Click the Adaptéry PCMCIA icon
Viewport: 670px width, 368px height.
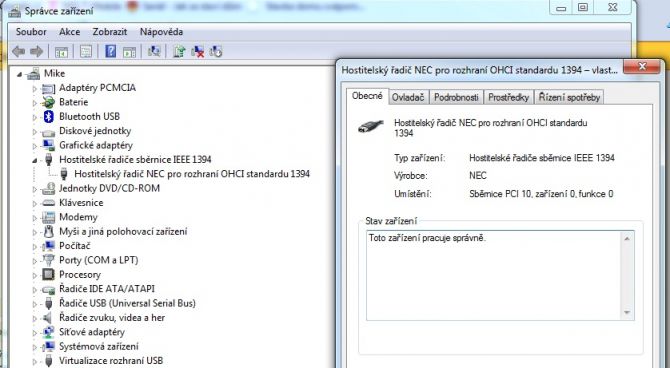click(x=48, y=88)
